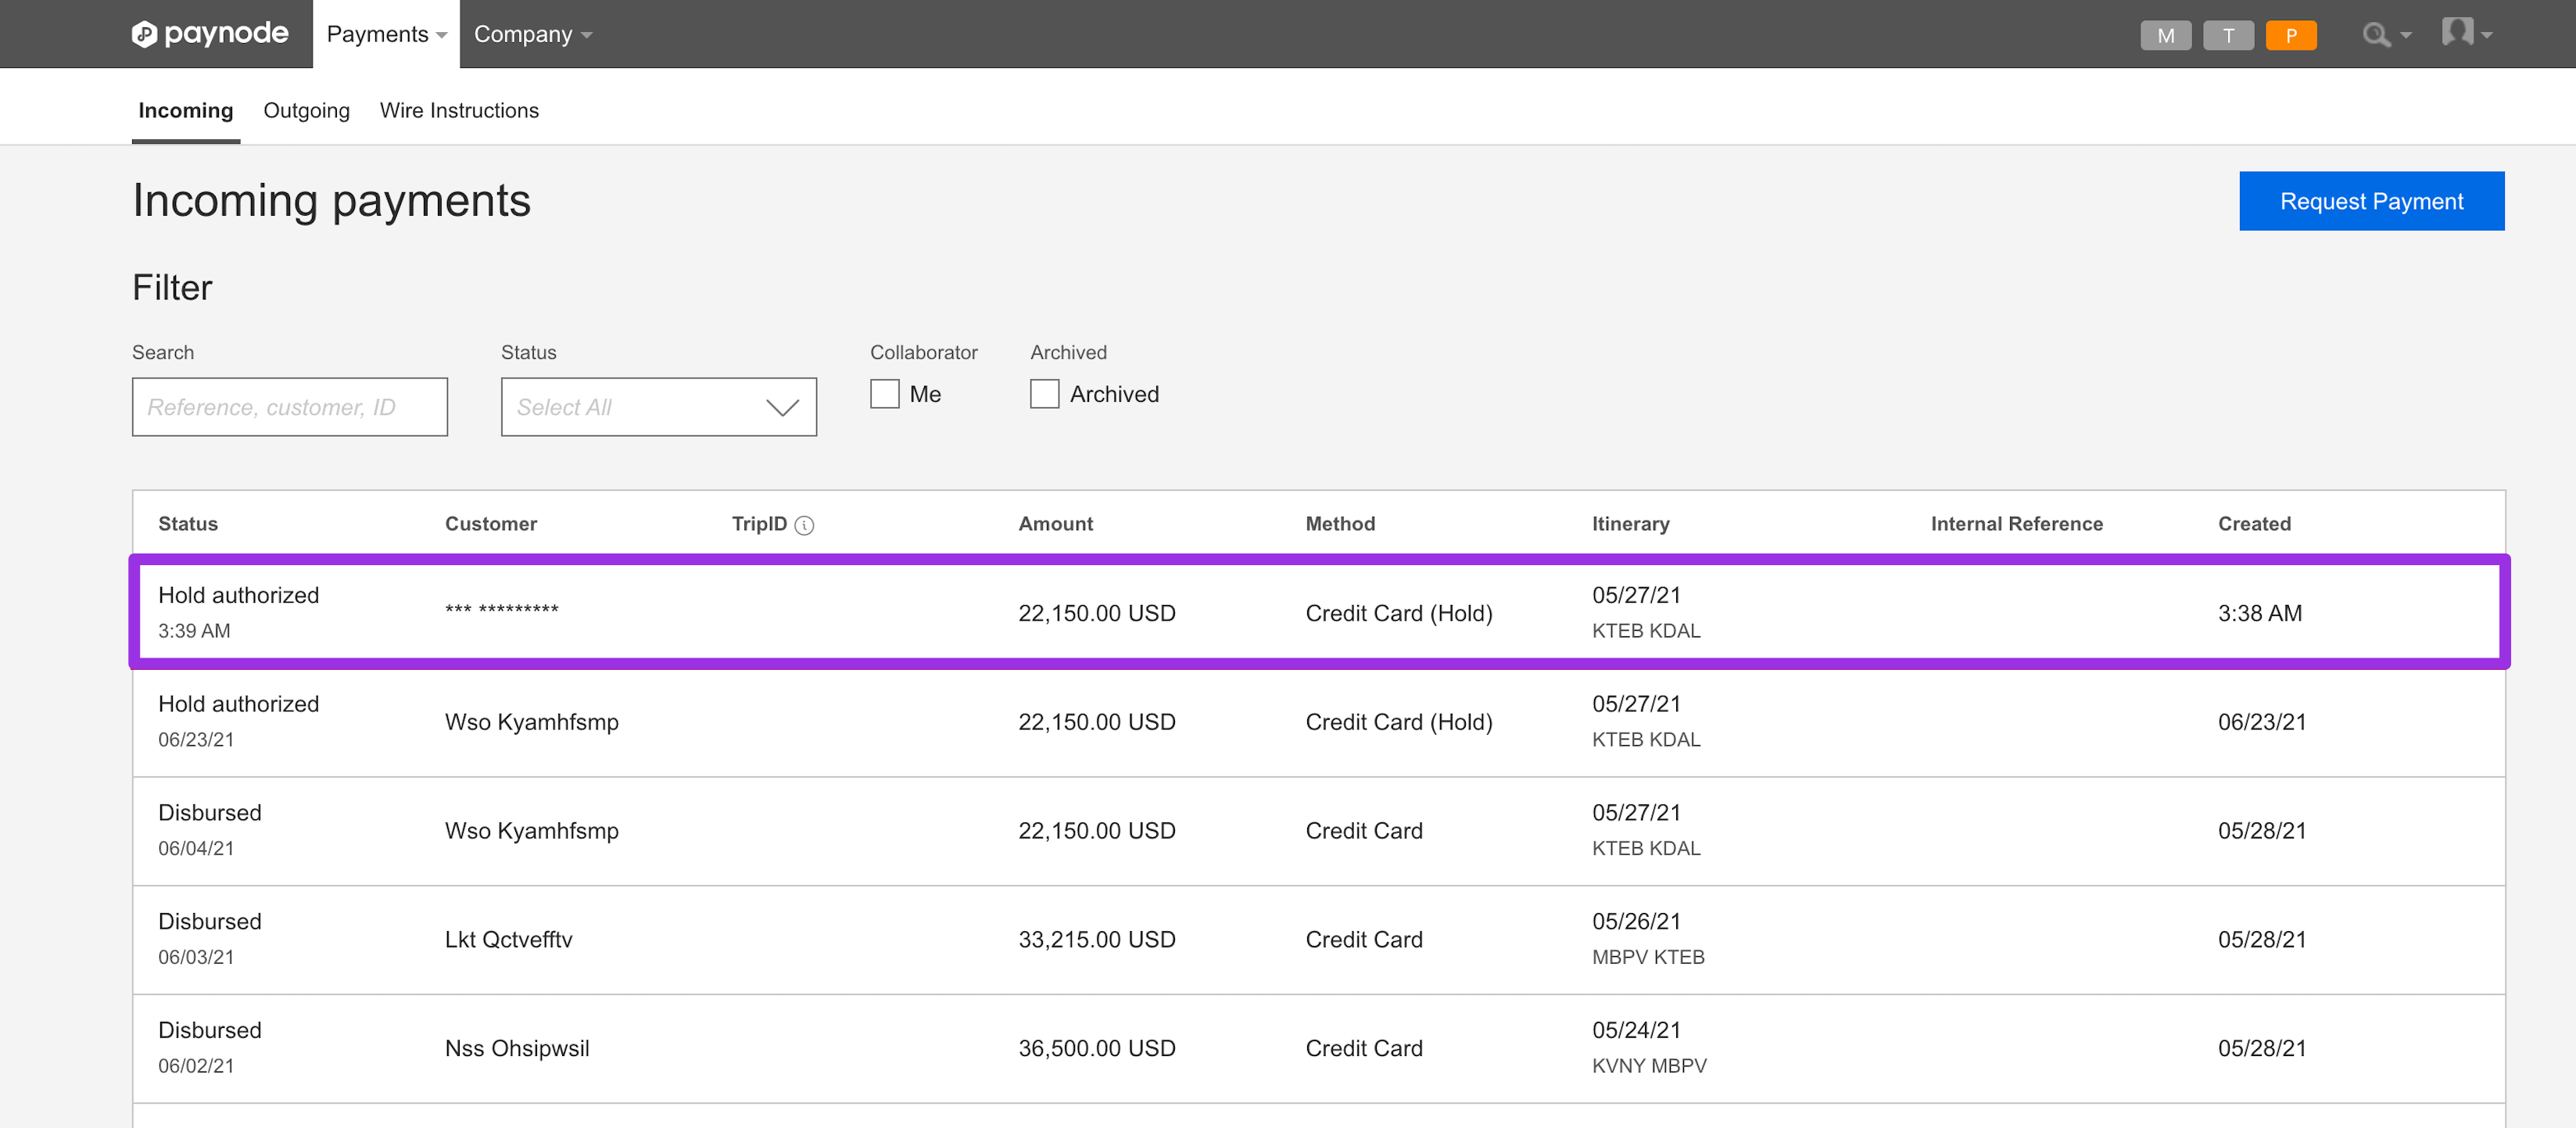Open the Company menu dropdown

(532, 34)
